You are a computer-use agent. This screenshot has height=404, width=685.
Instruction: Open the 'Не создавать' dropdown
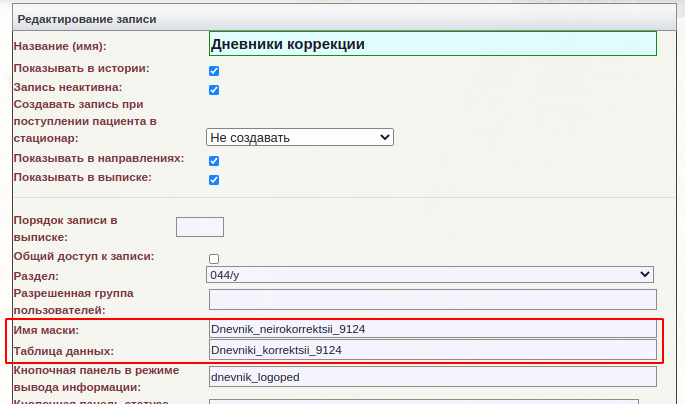[300, 137]
